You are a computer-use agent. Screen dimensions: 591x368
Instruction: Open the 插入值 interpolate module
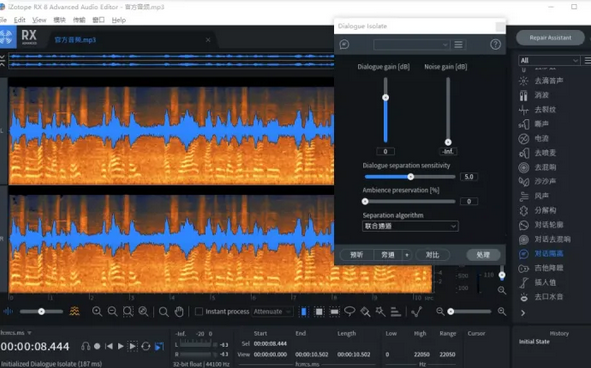click(x=538, y=282)
